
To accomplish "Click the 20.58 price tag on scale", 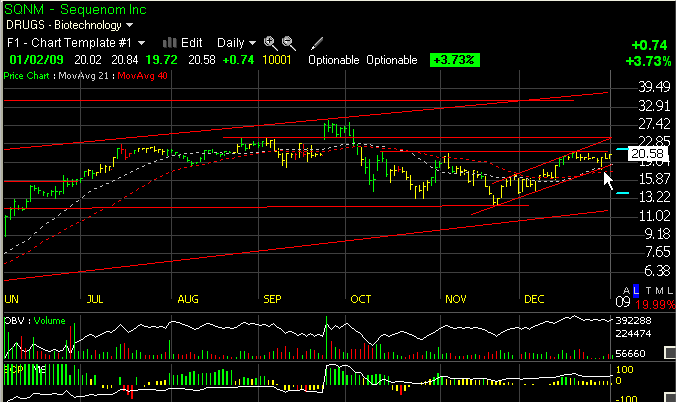I will pos(647,154).
